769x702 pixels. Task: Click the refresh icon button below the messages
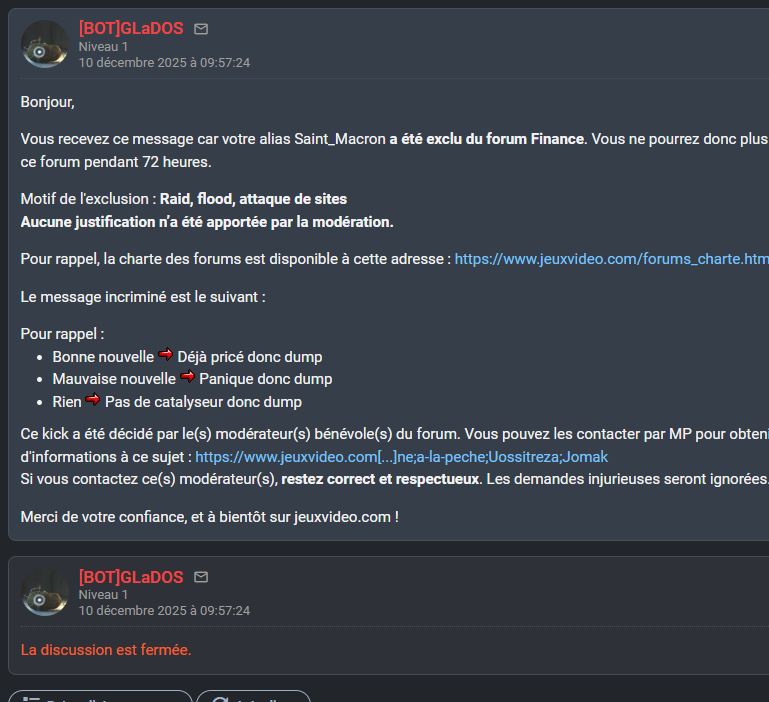coord(221,697)
